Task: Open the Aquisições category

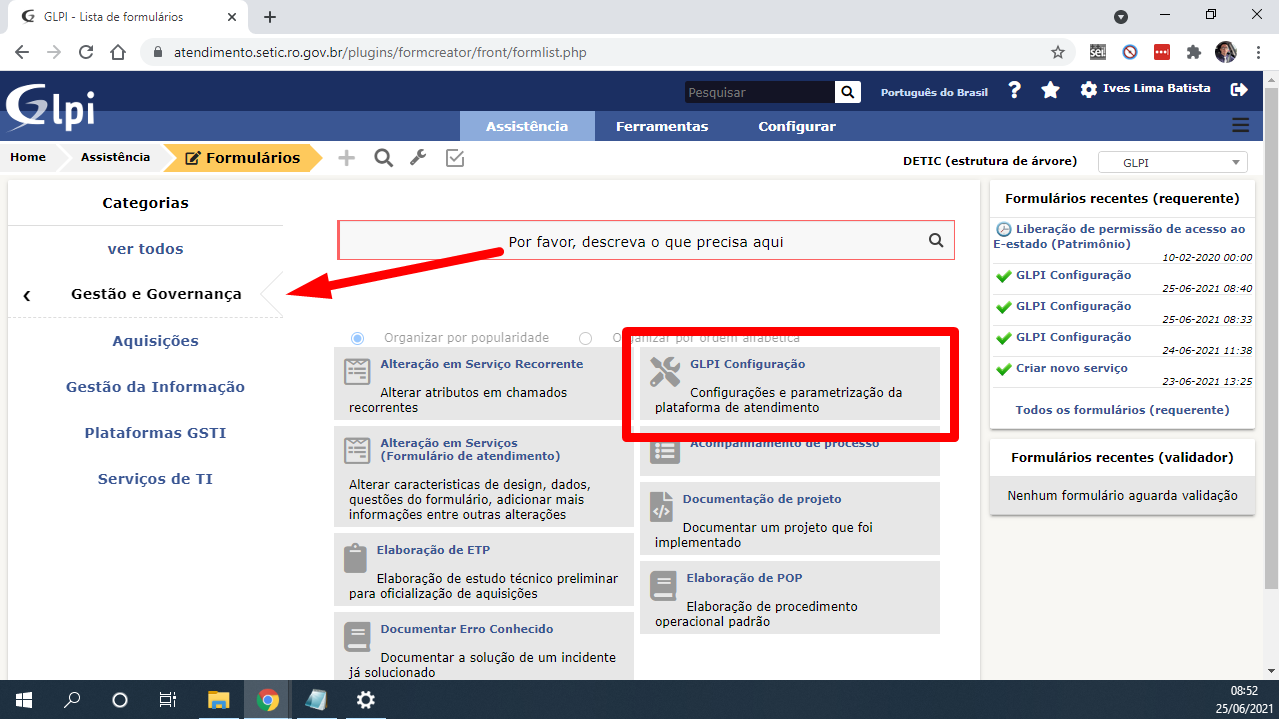Action: 155,341
